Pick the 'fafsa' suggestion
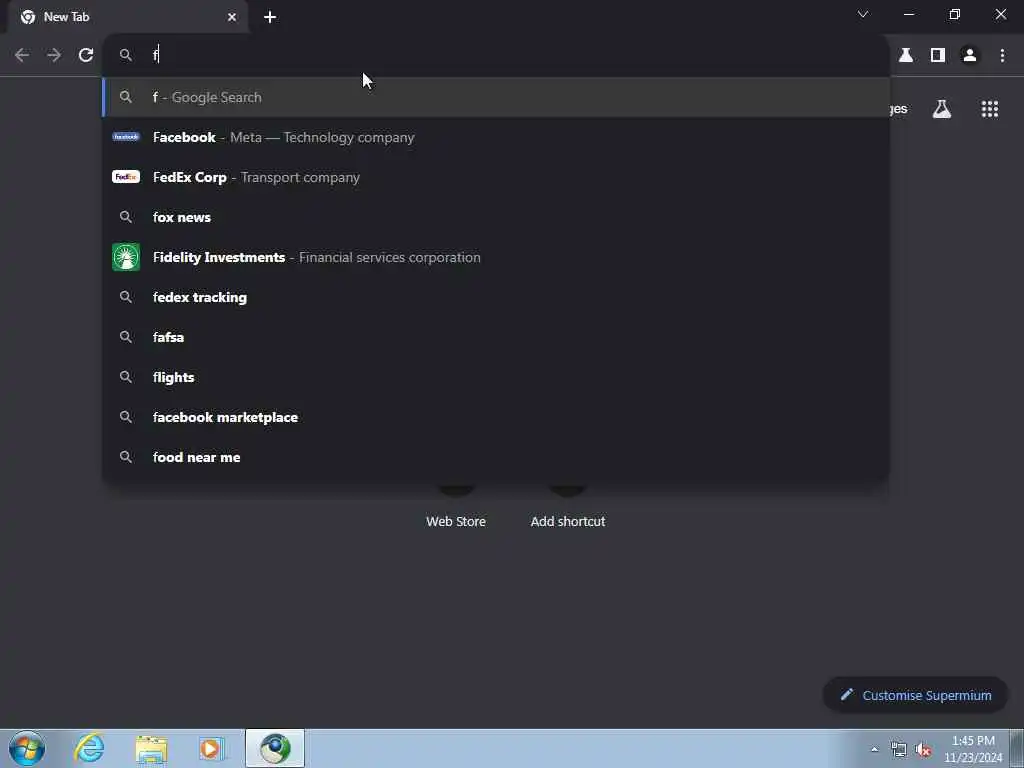 pos(496,337)
